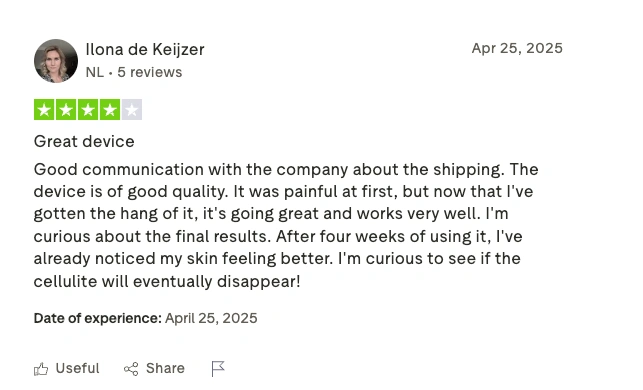The image size is (643, 390).
Task: Click the review text starting "Good communication"
Action: pos(286,225)
